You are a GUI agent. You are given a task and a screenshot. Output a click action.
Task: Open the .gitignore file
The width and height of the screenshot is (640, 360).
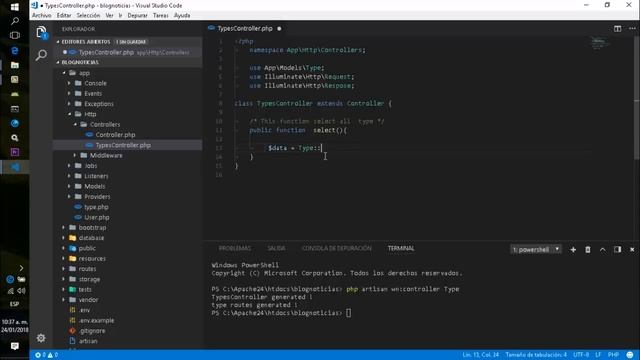click(x=92, y=331)
